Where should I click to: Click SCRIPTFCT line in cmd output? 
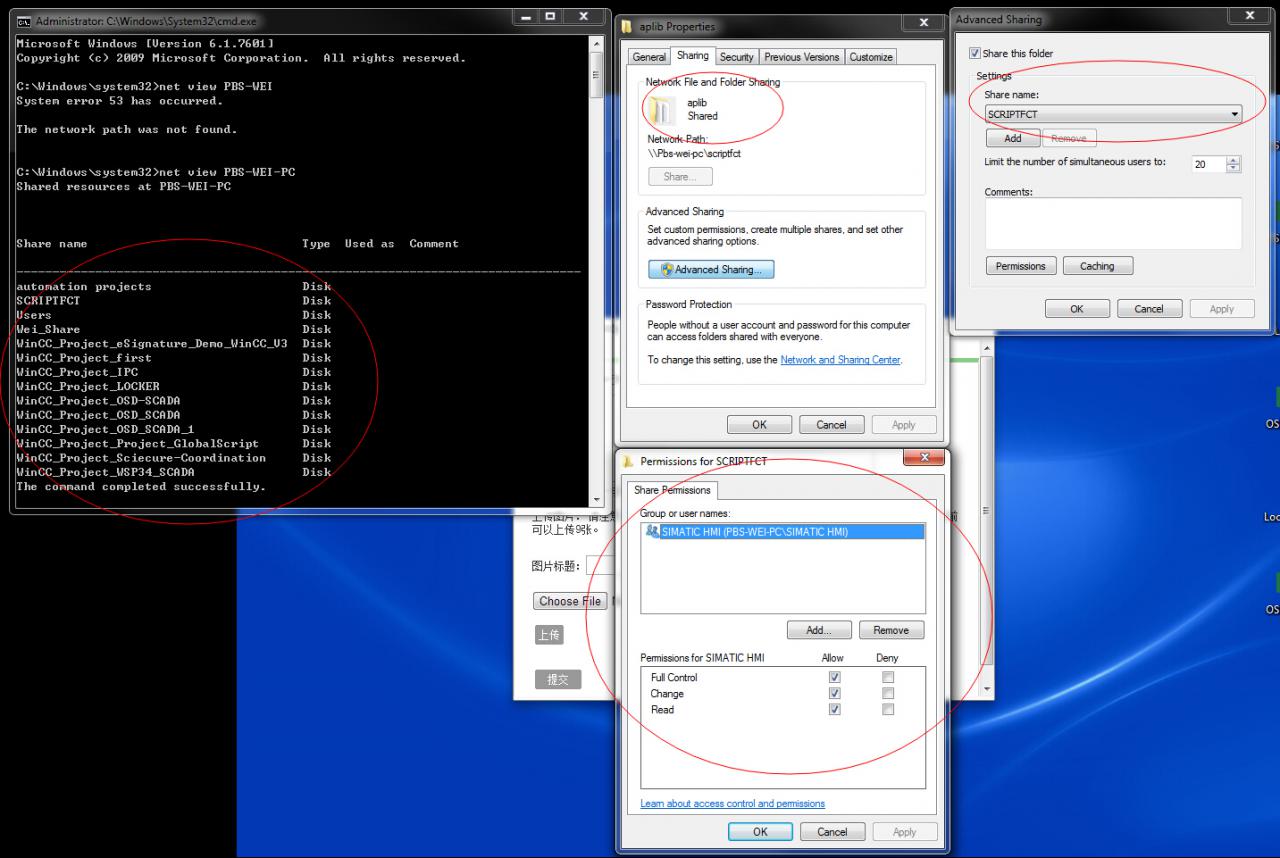coord(48,300)
